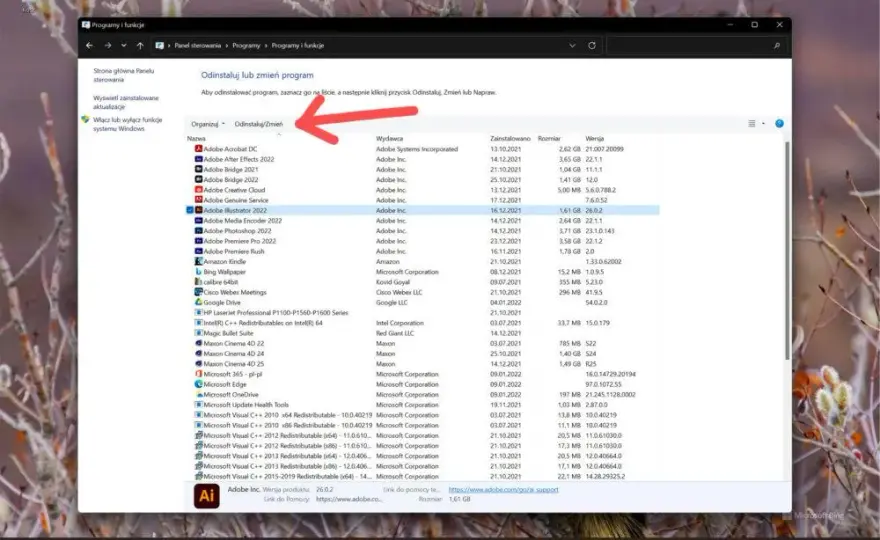Uncheck the Adobe Illustrator 2022 checkbox
This screenshot has width=880, height=540.
[x=190, y=210]
